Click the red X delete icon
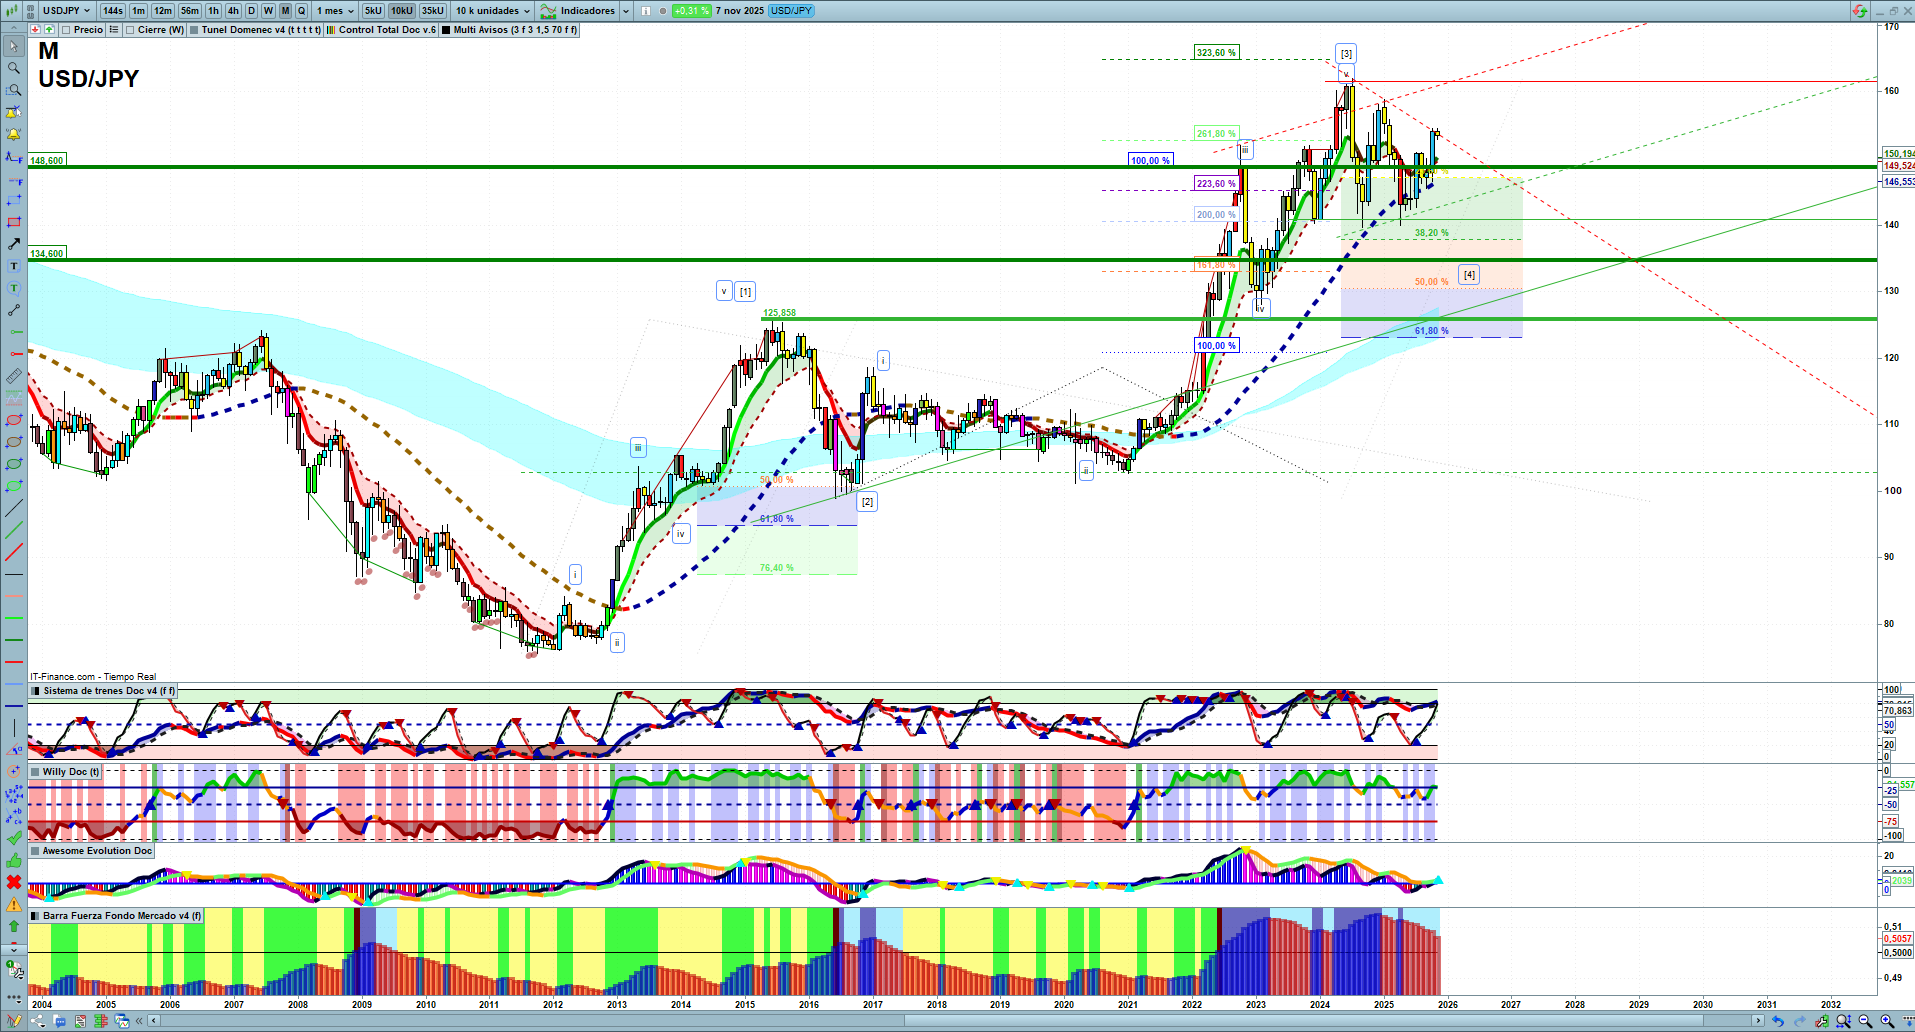 [x=14, y=882]
